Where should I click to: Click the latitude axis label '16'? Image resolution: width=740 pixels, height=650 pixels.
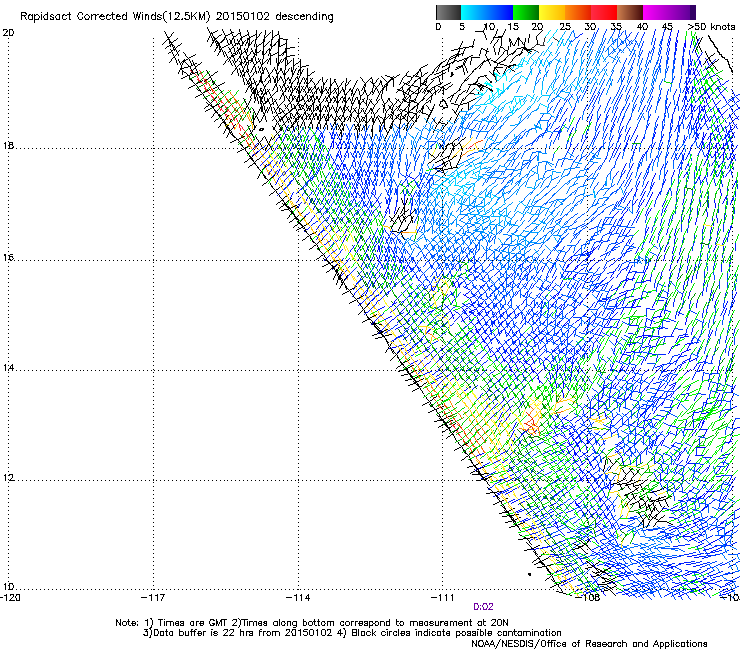[x=8, y=258]
